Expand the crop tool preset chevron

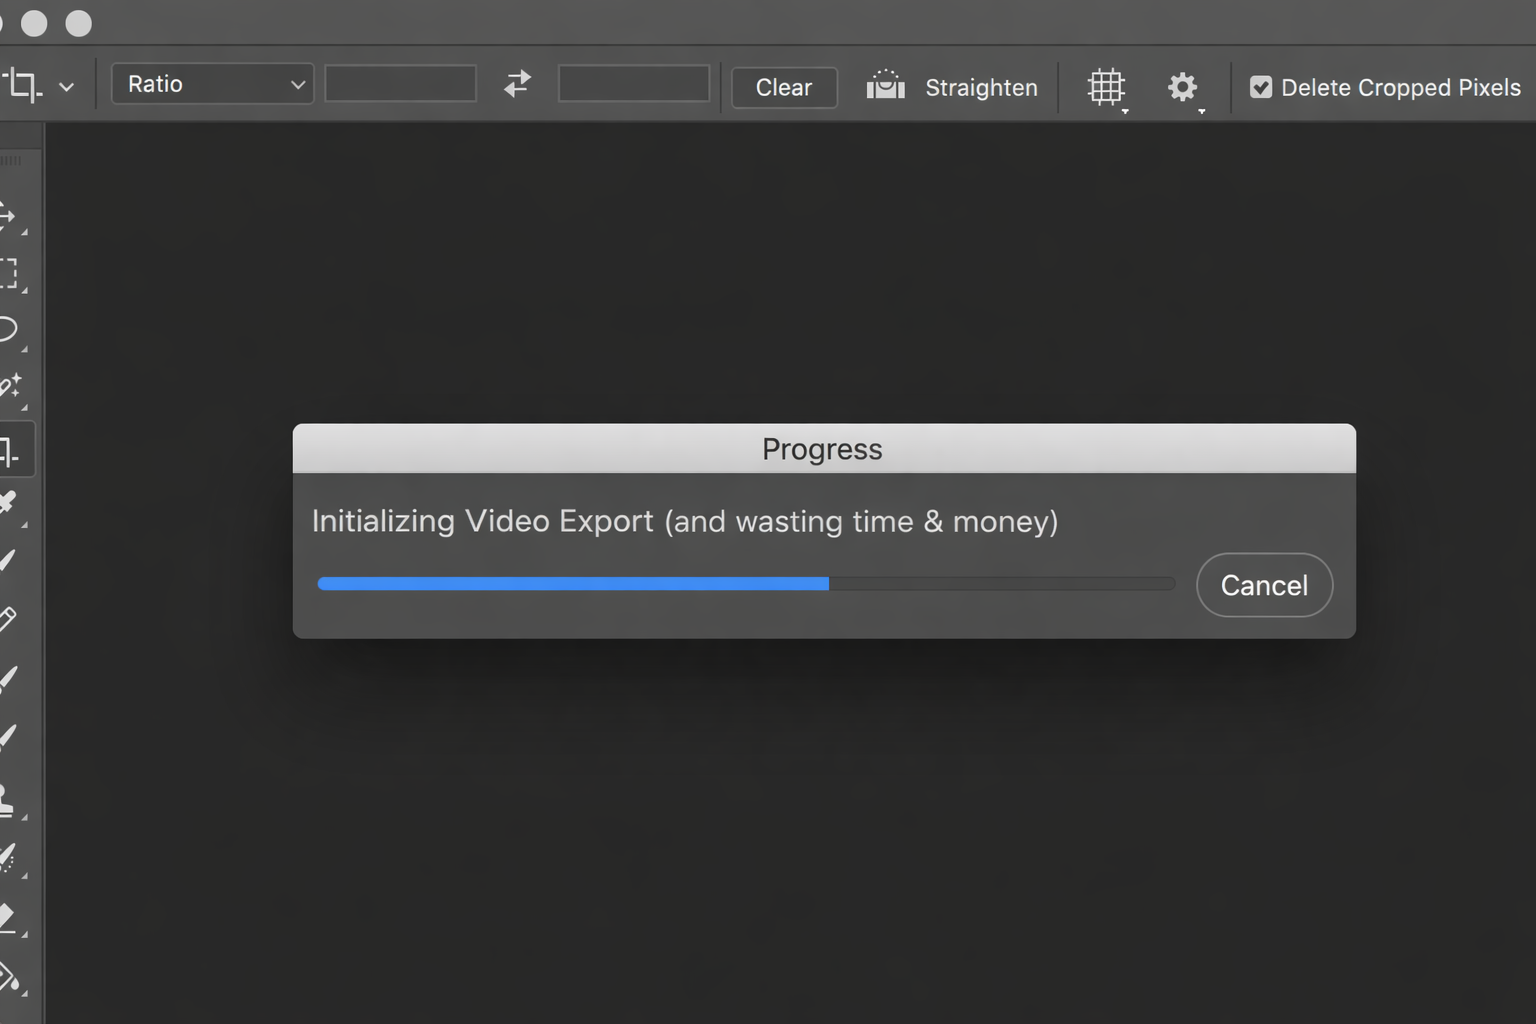click(x=67, y=86)
